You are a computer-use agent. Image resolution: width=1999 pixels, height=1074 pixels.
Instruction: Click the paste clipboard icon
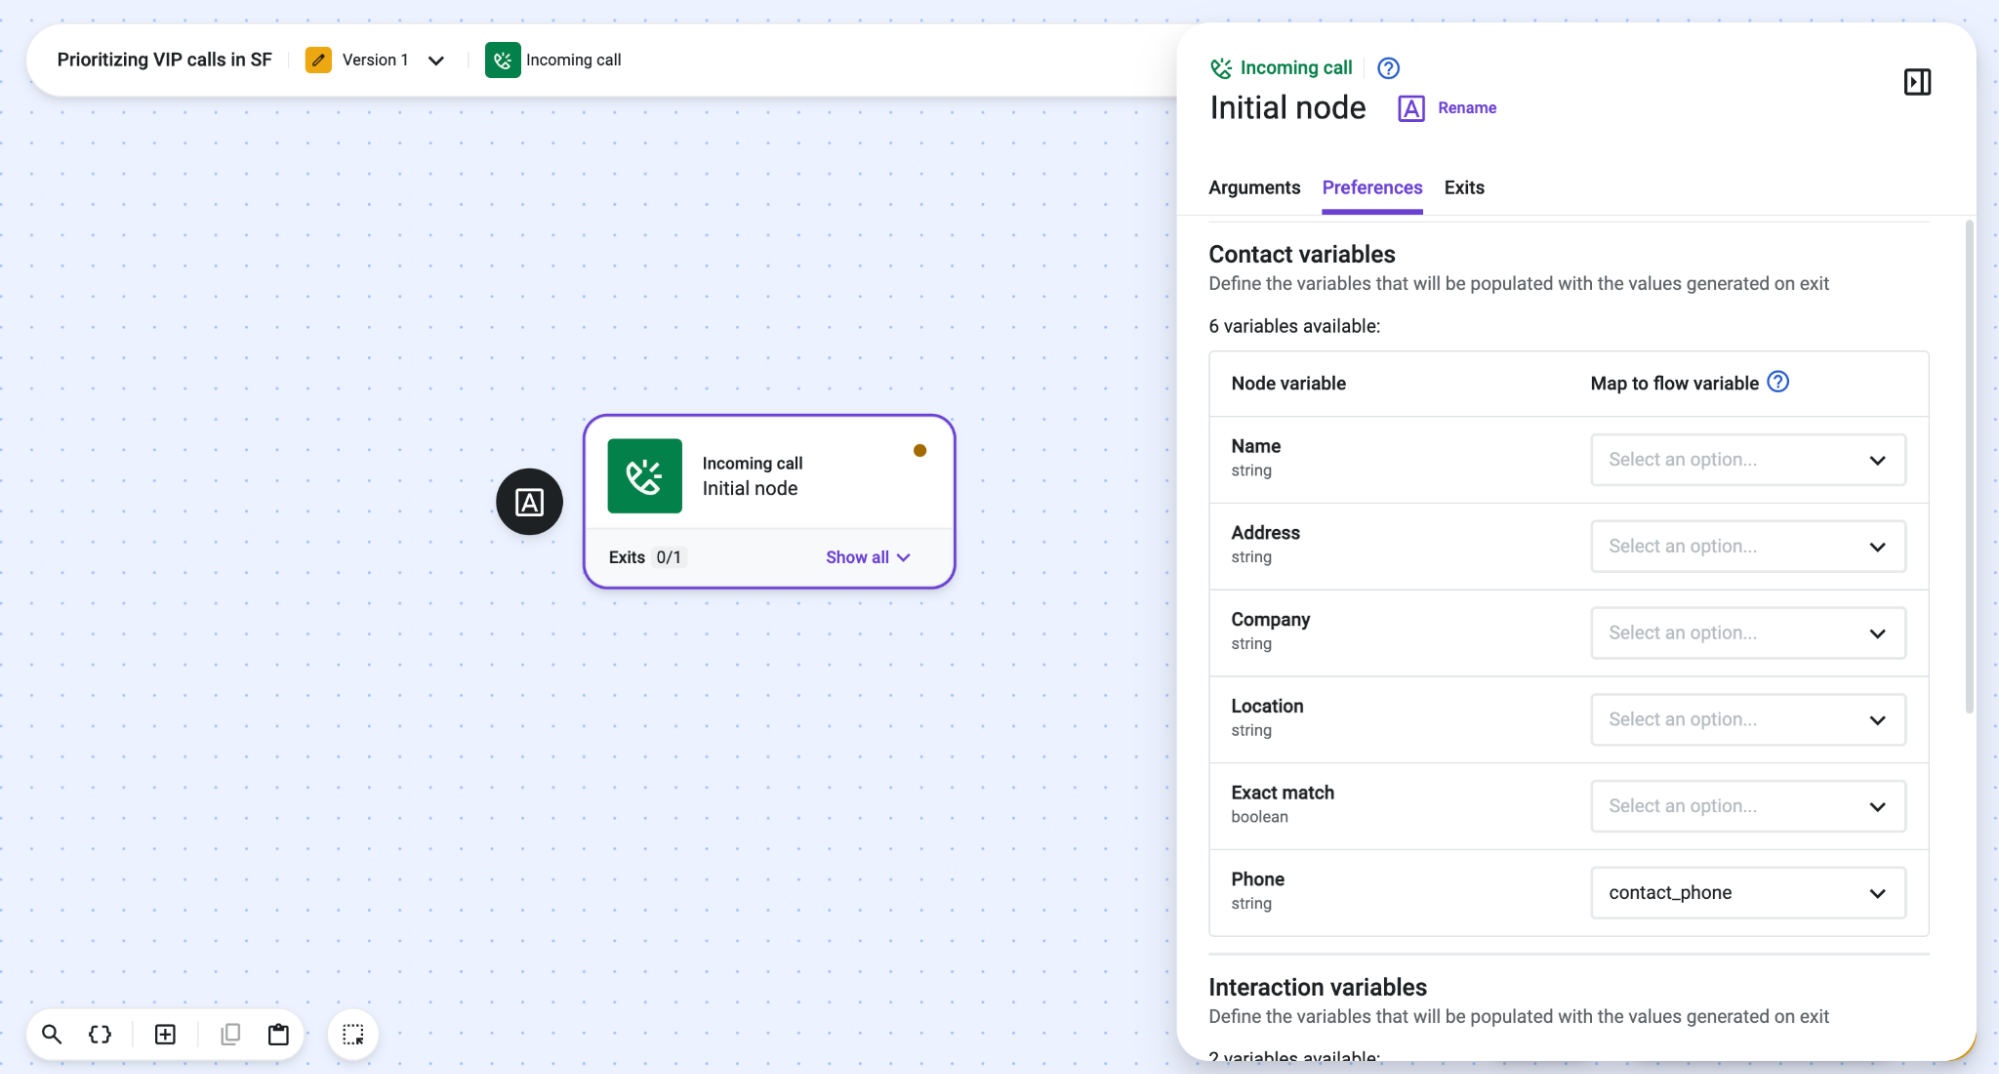pos(278,1034)
